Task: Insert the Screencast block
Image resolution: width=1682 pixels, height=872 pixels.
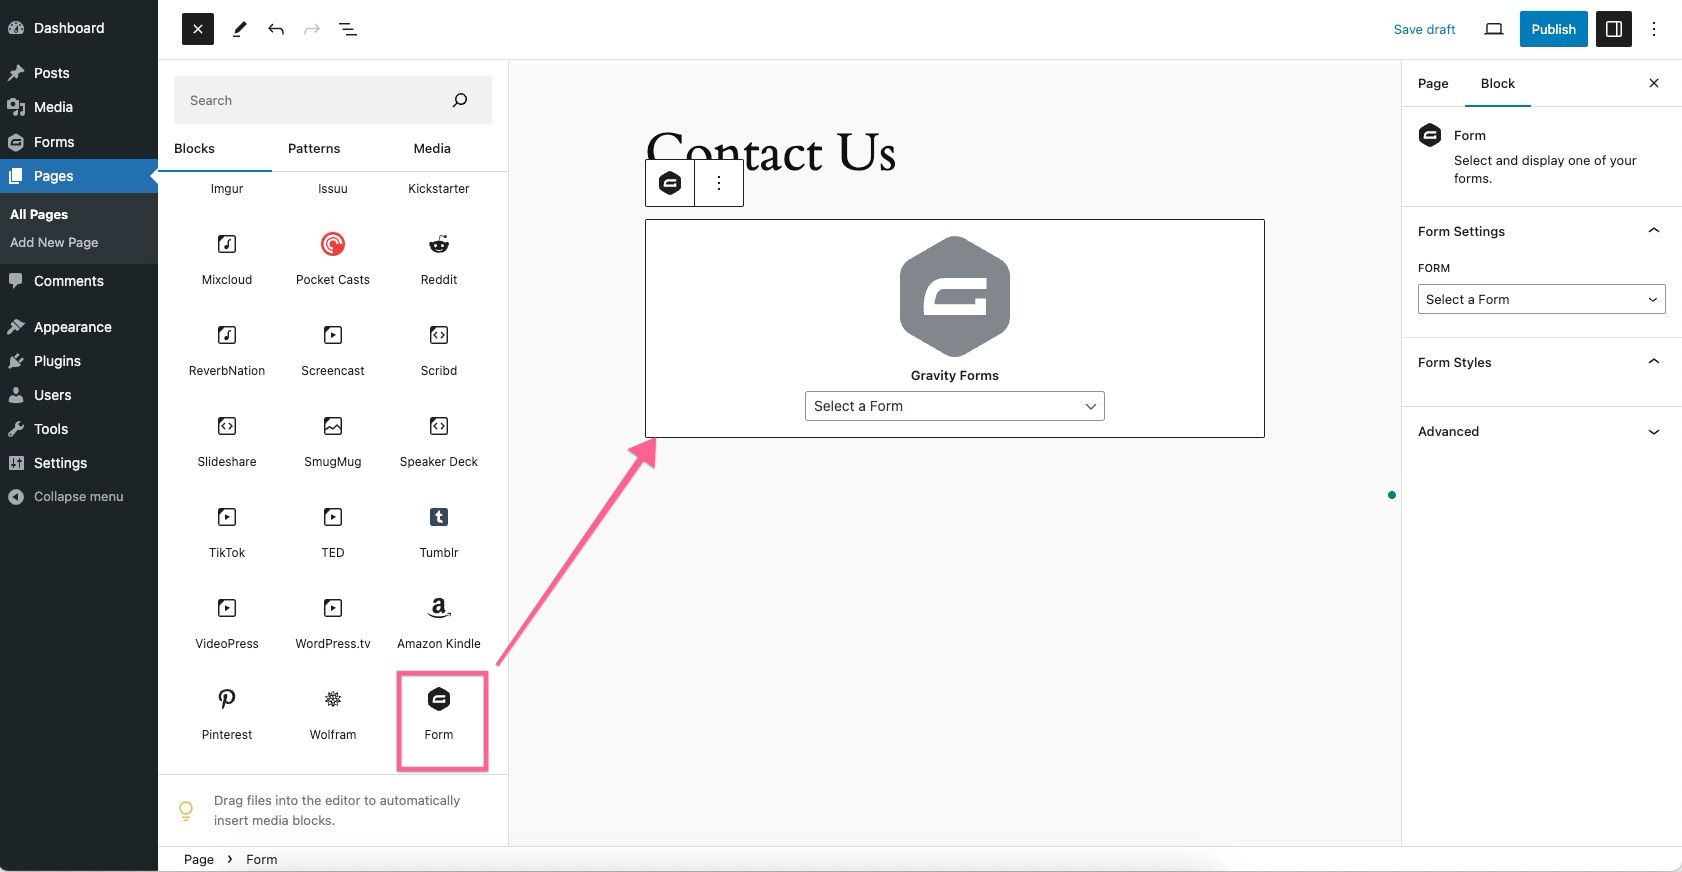Action: click(x=333, y=350)
